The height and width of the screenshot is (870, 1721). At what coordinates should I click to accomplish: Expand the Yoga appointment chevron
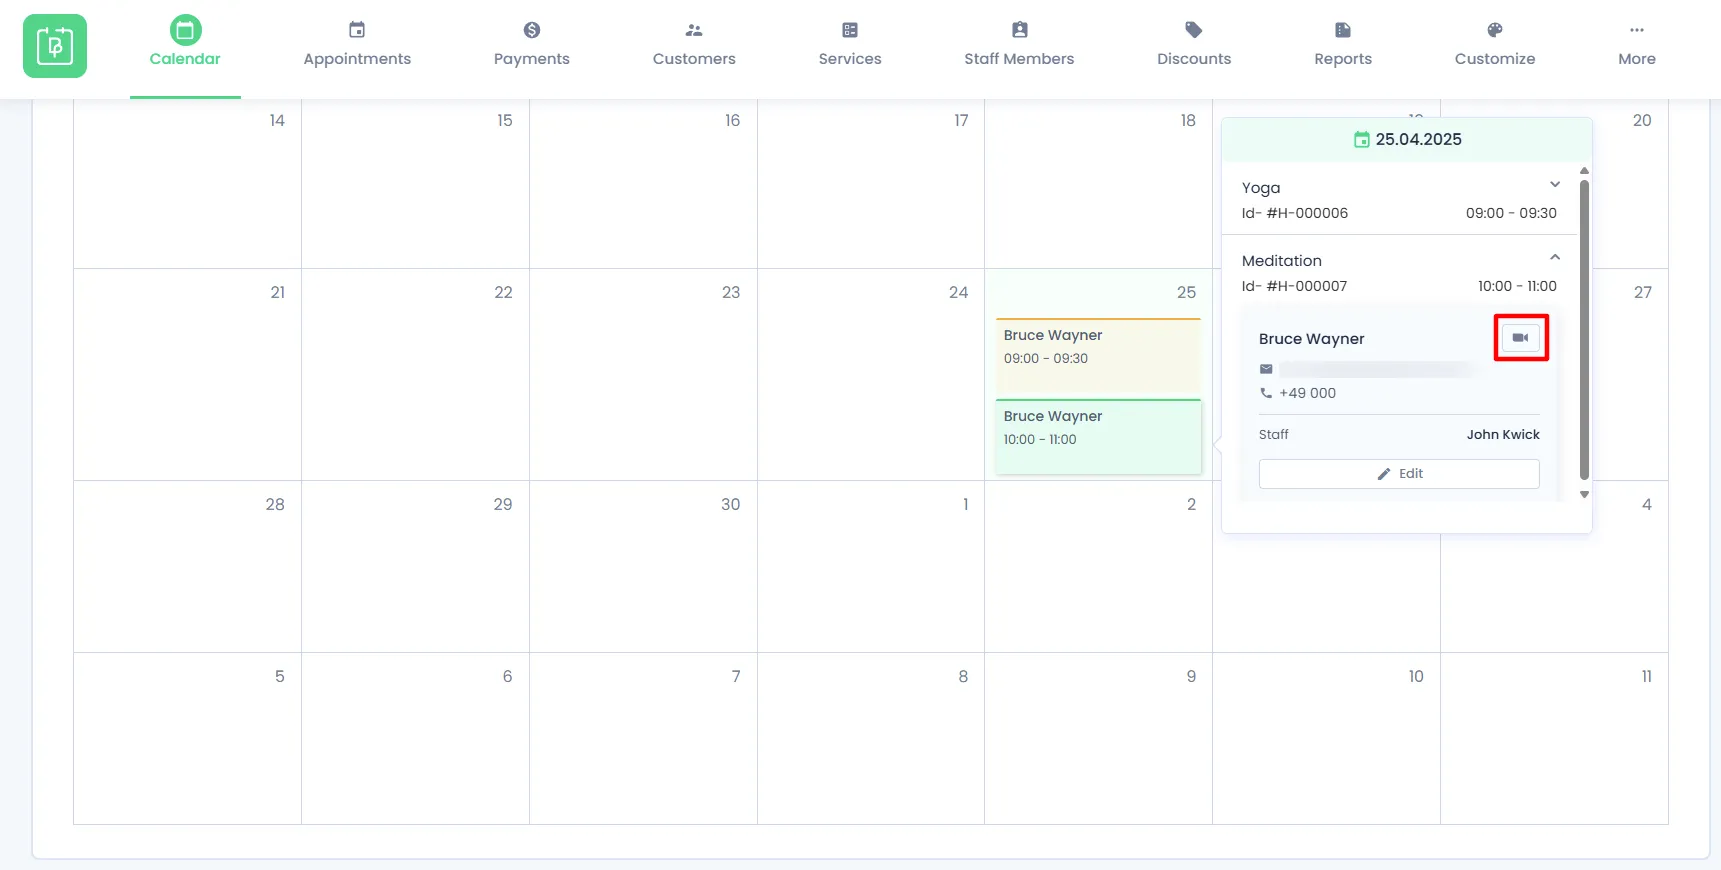coord(1555,184)
